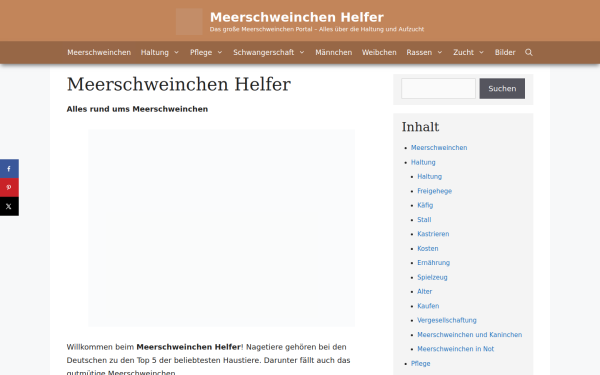This screenshot has width=600, height=375.
Task: Open Spielzeug link
Action: click(x=432, y=277)
